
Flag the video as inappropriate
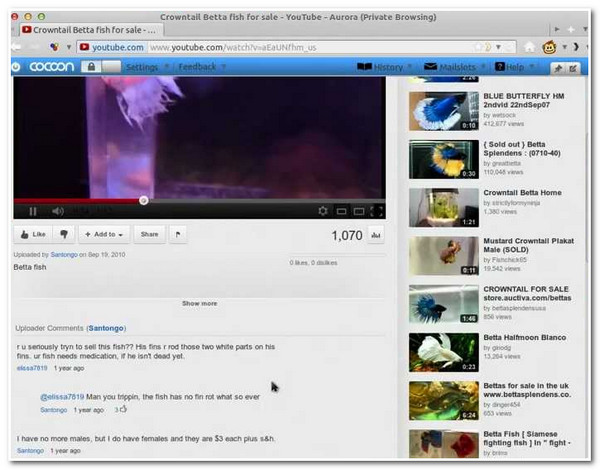(x=178, y=234)
